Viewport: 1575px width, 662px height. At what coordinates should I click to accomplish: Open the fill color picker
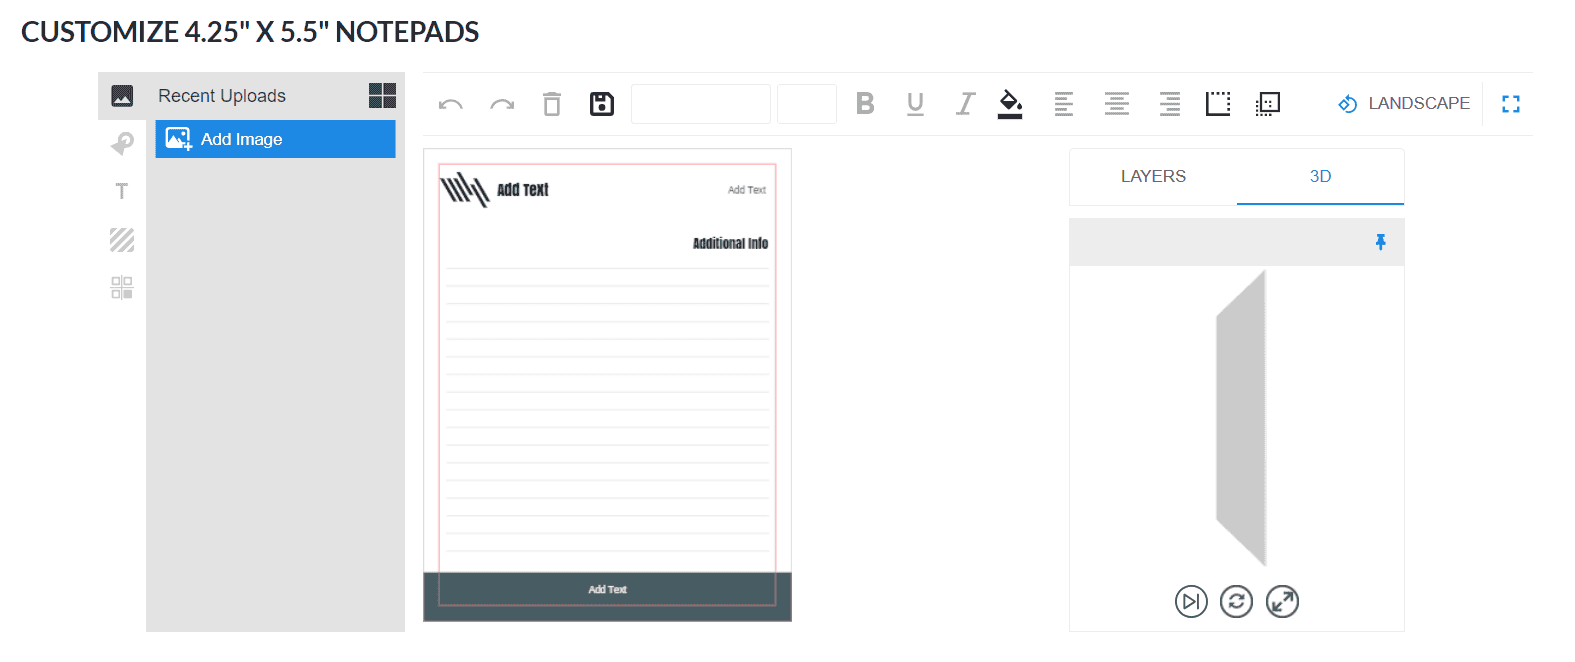[1010, 104]
